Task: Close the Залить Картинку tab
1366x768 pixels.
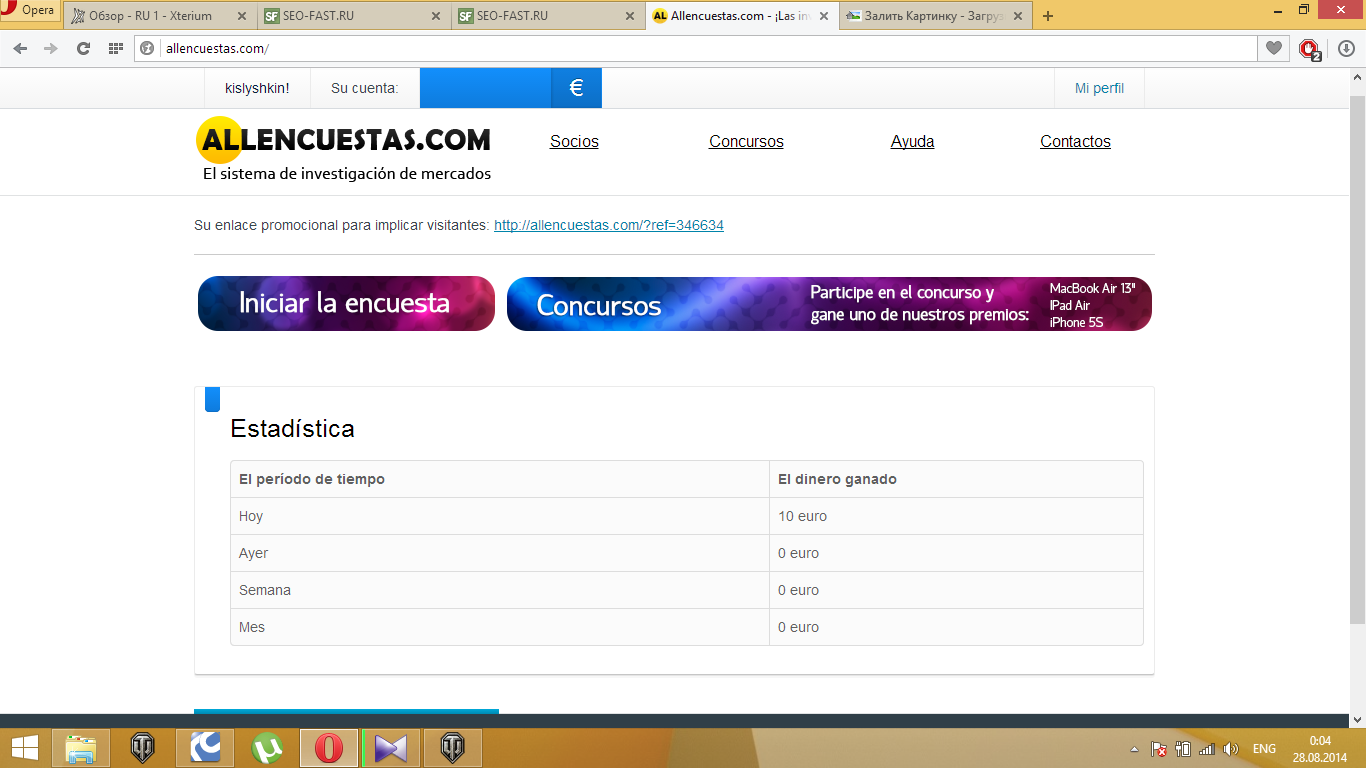Action: (x=1018, y=16)
